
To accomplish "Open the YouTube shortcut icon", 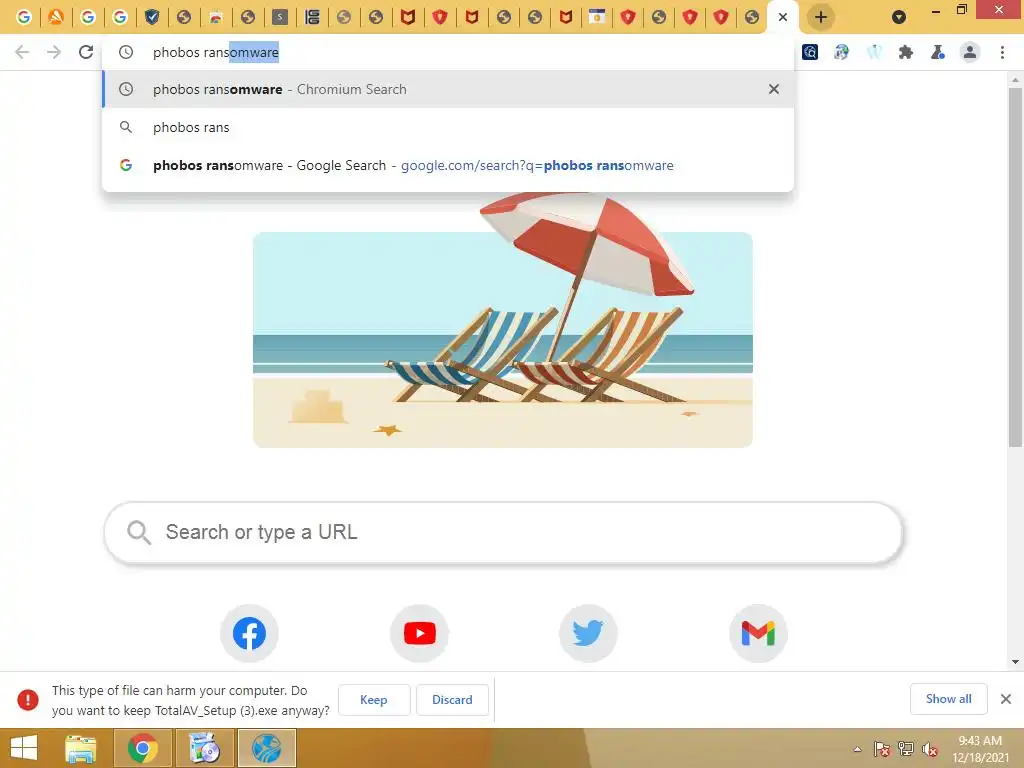I will tap(419, 633).
